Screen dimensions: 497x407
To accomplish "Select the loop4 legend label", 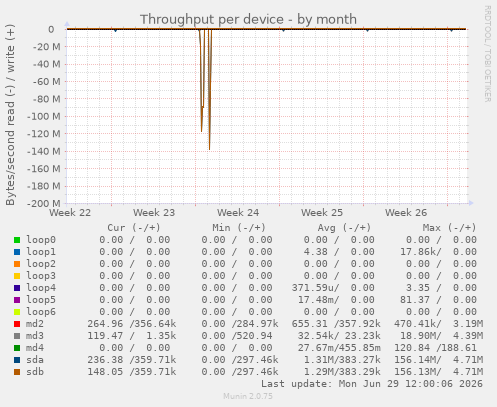I will click(x=41, y=288).
